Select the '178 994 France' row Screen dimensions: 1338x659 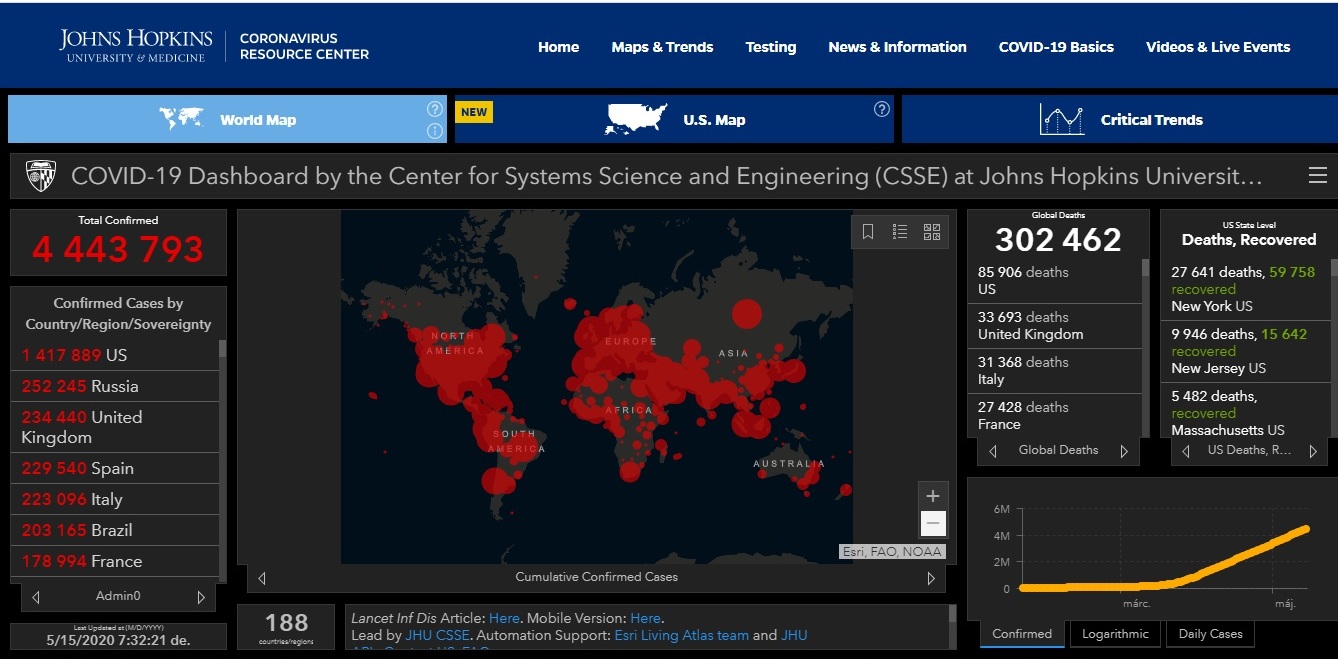115,561
